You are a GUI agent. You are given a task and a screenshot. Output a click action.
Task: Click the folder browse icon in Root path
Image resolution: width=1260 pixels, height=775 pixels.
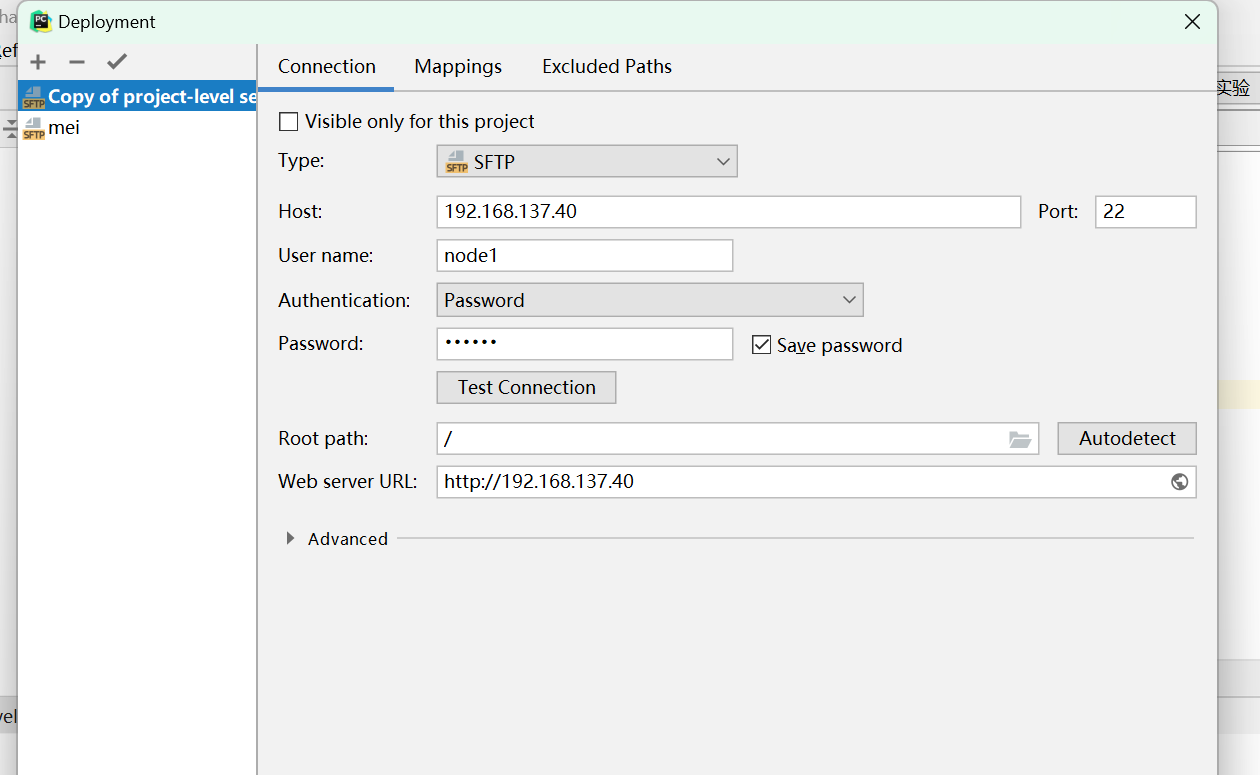pos(1020,439)
